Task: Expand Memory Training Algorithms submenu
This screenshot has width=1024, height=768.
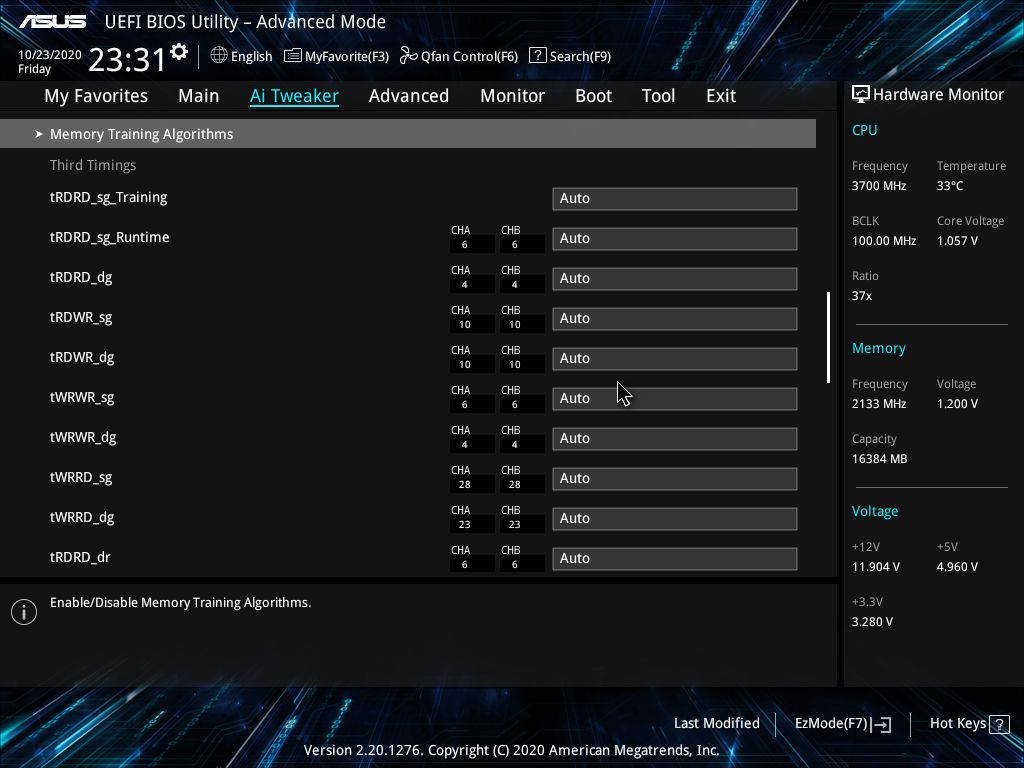Action: click(408, 134)
